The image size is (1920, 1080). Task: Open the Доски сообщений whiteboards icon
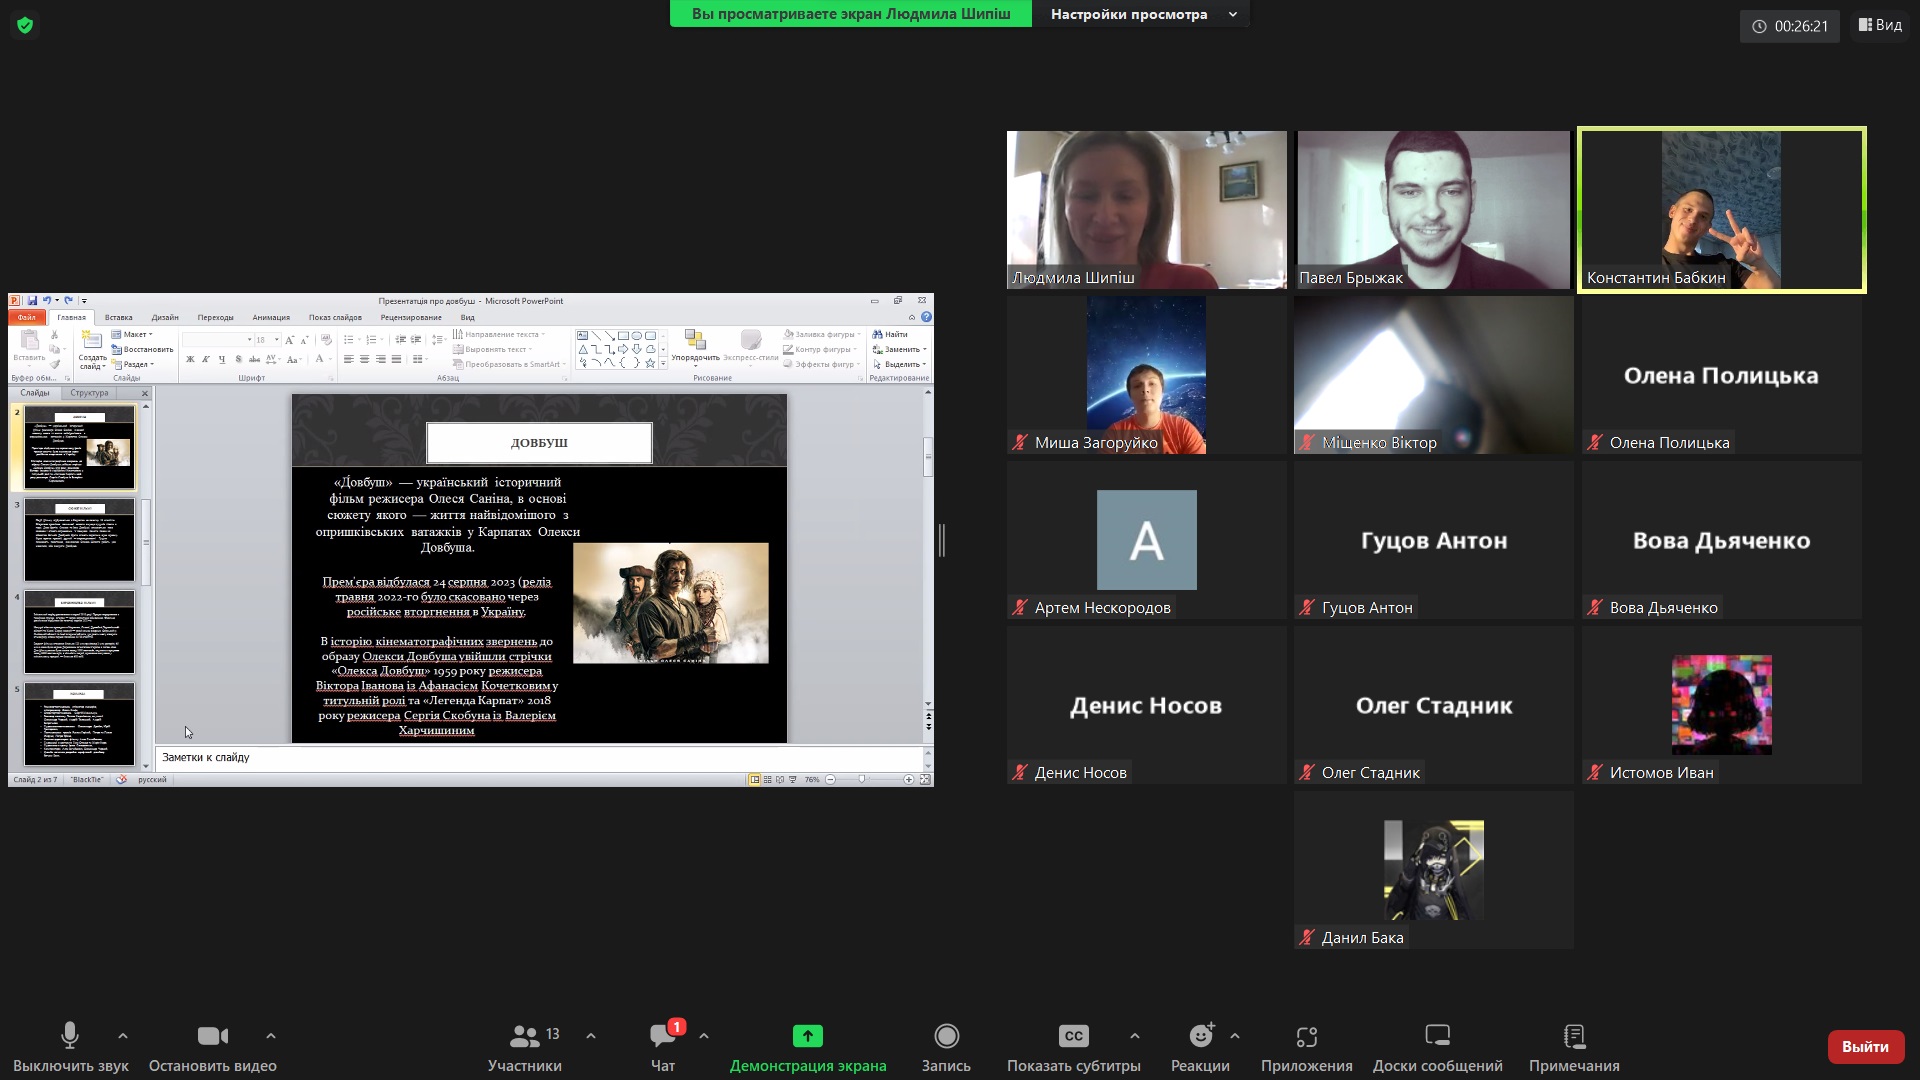pyautogui.click(x=1437, y=1035)
